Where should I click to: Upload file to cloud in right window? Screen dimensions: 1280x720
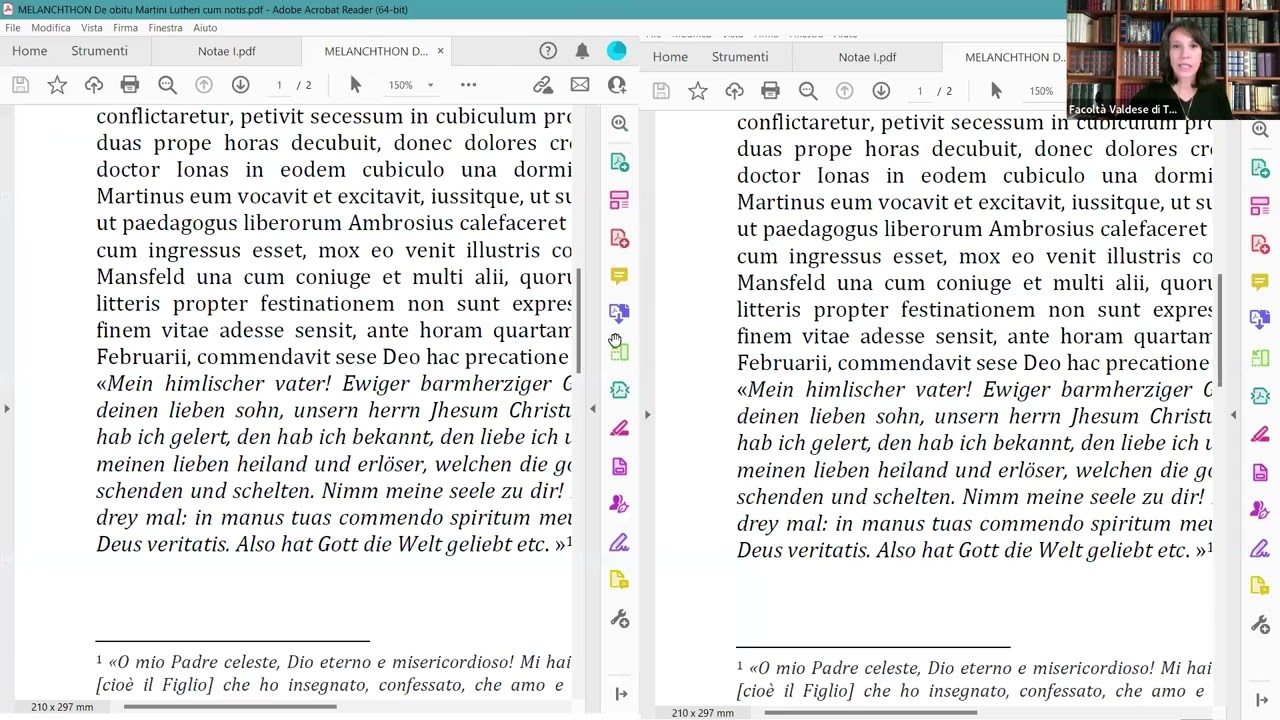735,91
